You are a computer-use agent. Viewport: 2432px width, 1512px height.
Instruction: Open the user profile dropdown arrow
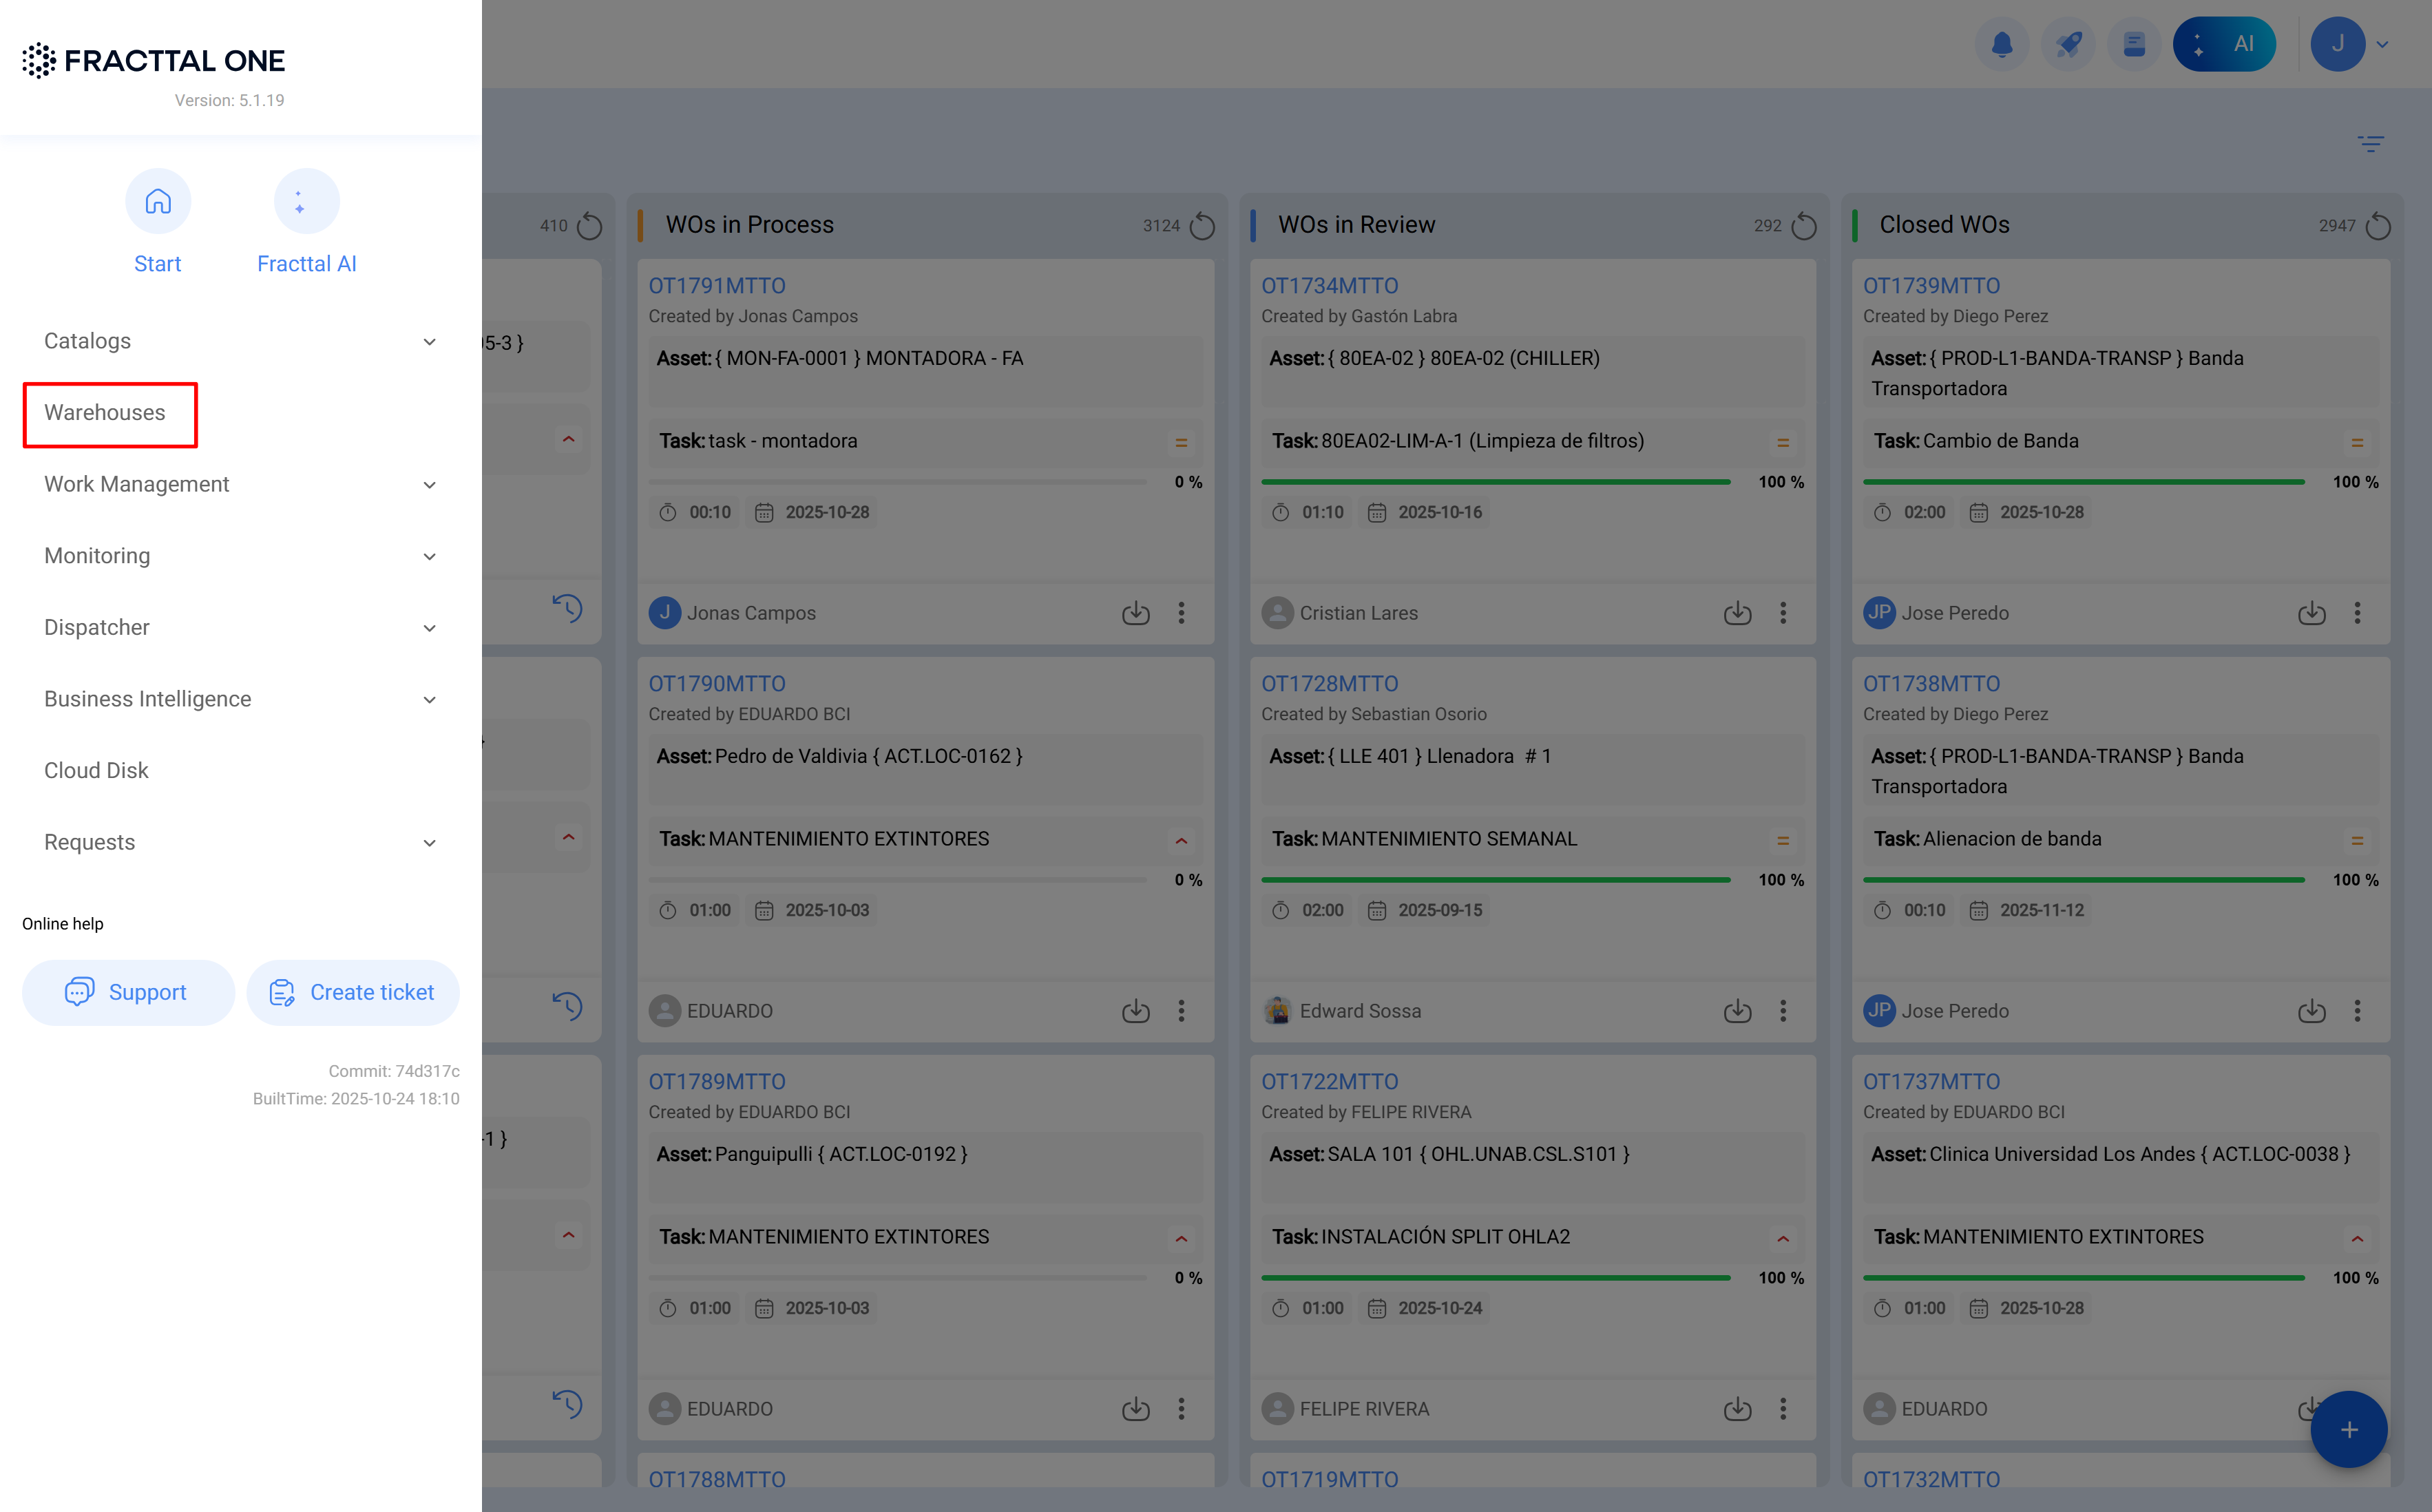point(2383,44)
